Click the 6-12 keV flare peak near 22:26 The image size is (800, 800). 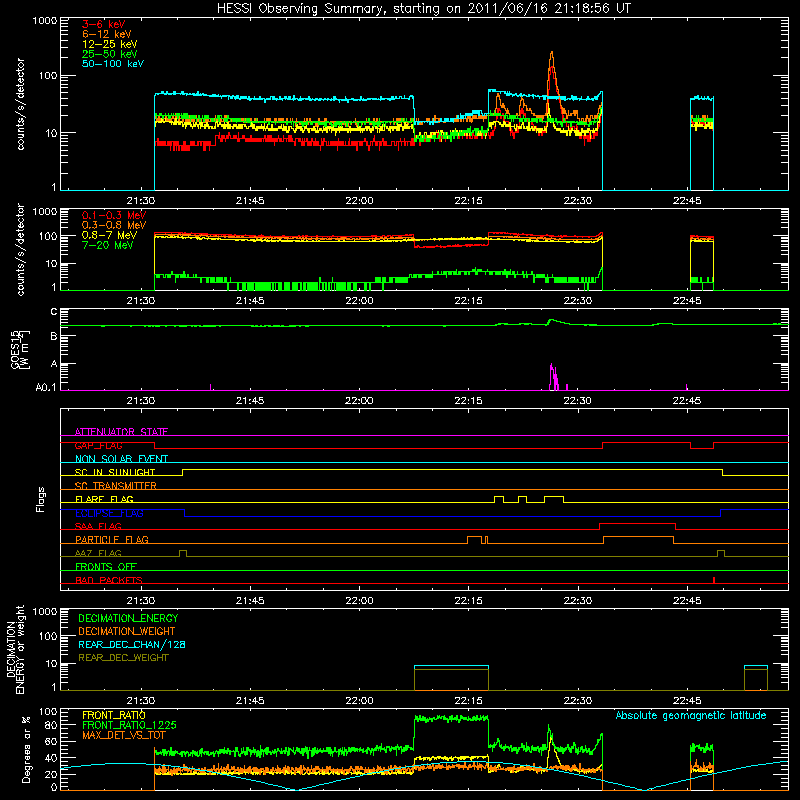tap(552, 53)
